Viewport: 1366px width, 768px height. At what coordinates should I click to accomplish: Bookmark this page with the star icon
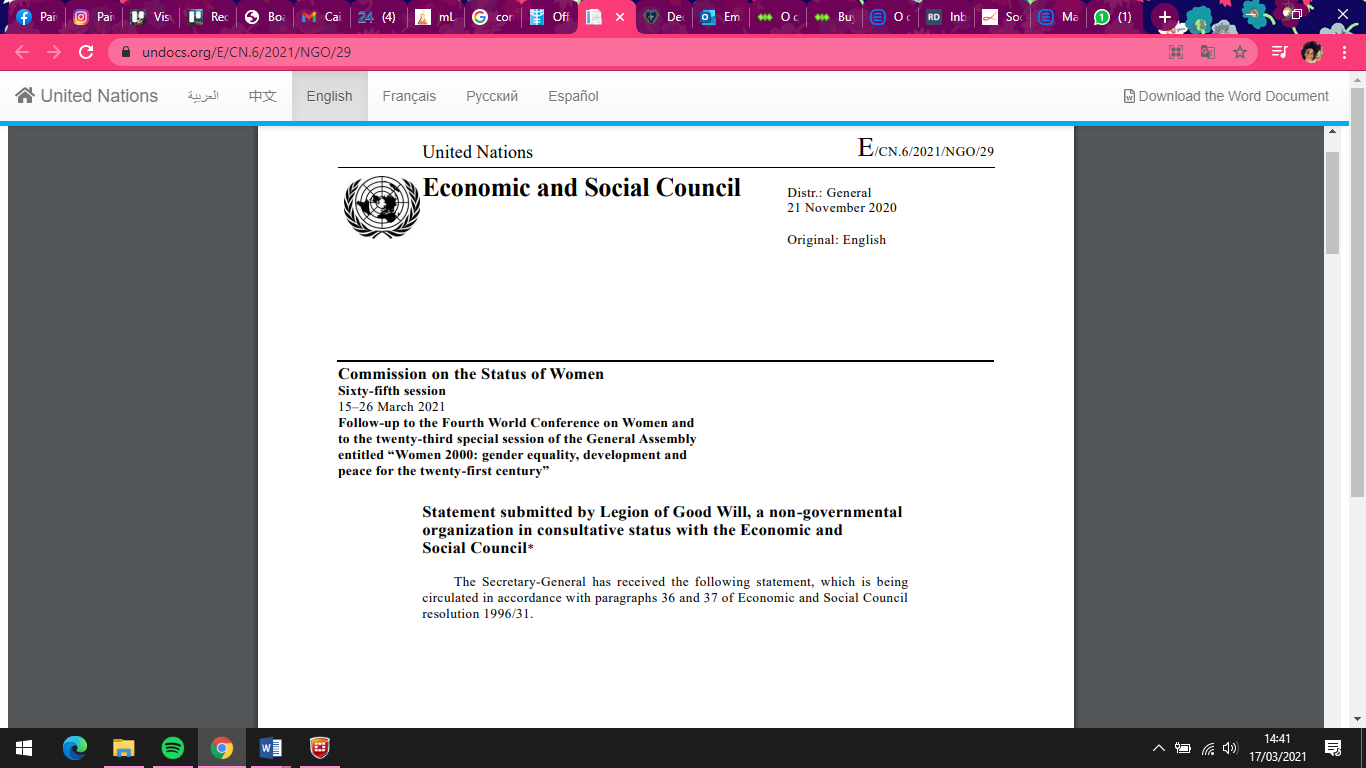click(1240, 52)
